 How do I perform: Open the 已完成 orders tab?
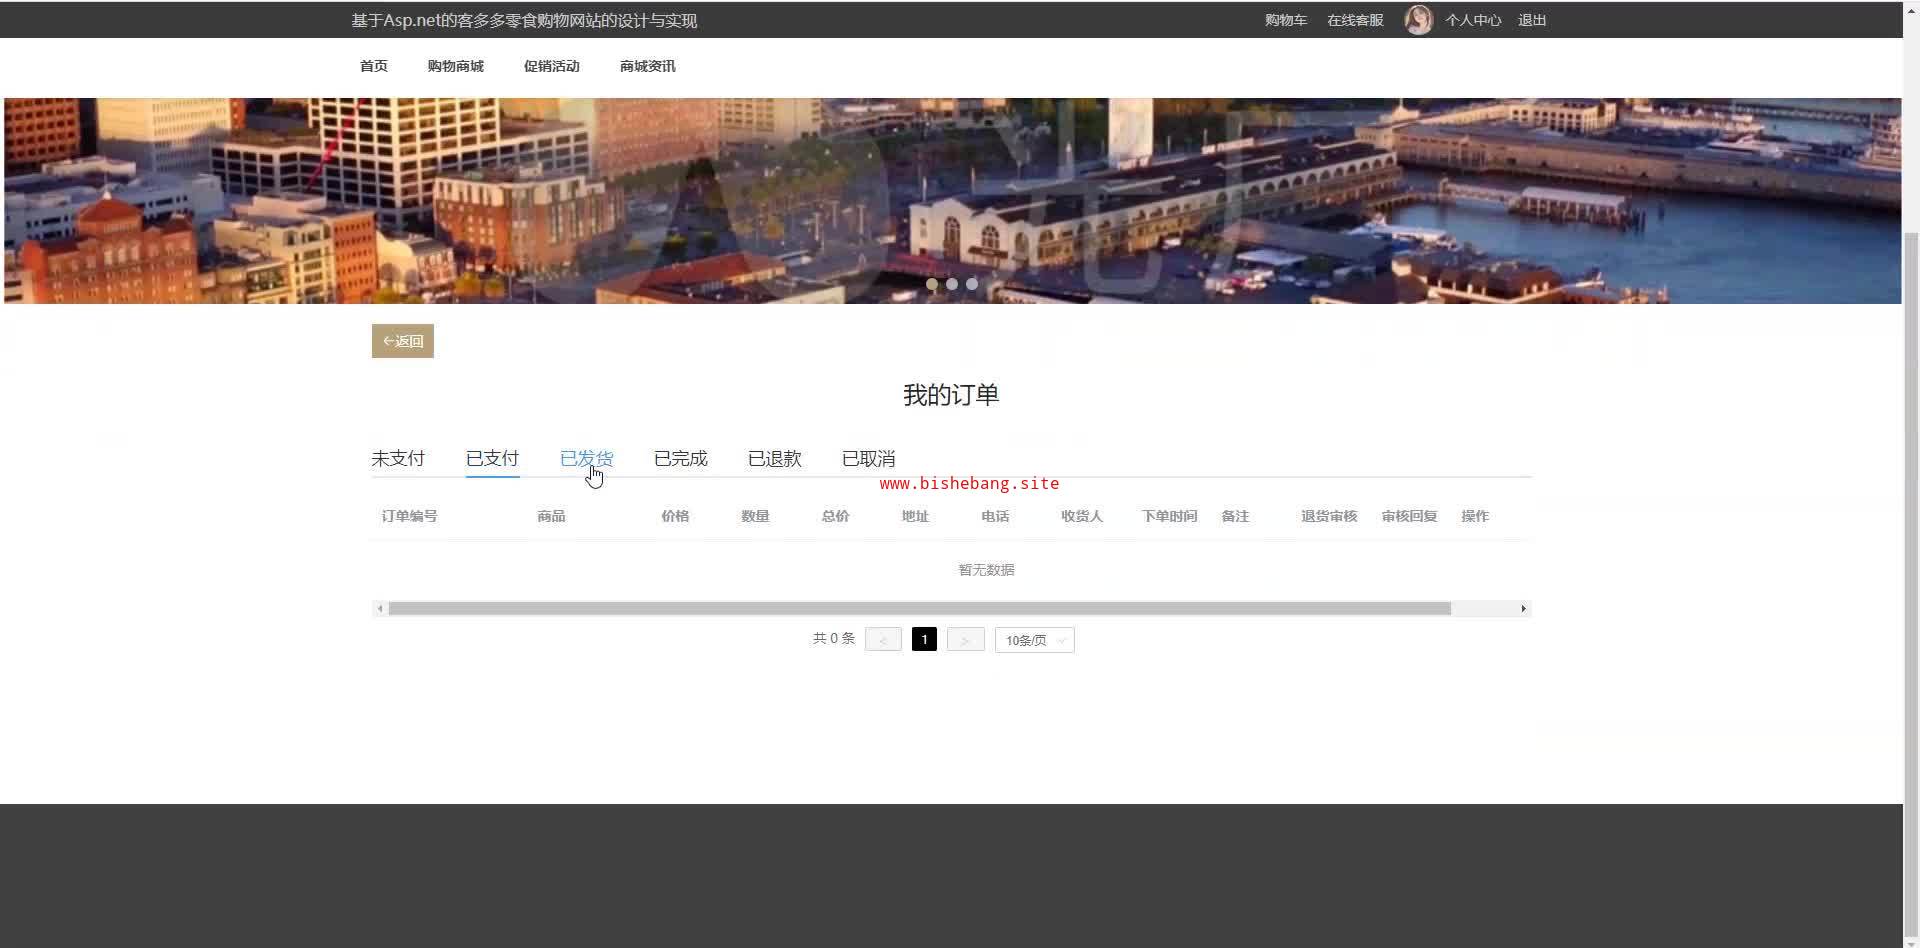[680, 459]
